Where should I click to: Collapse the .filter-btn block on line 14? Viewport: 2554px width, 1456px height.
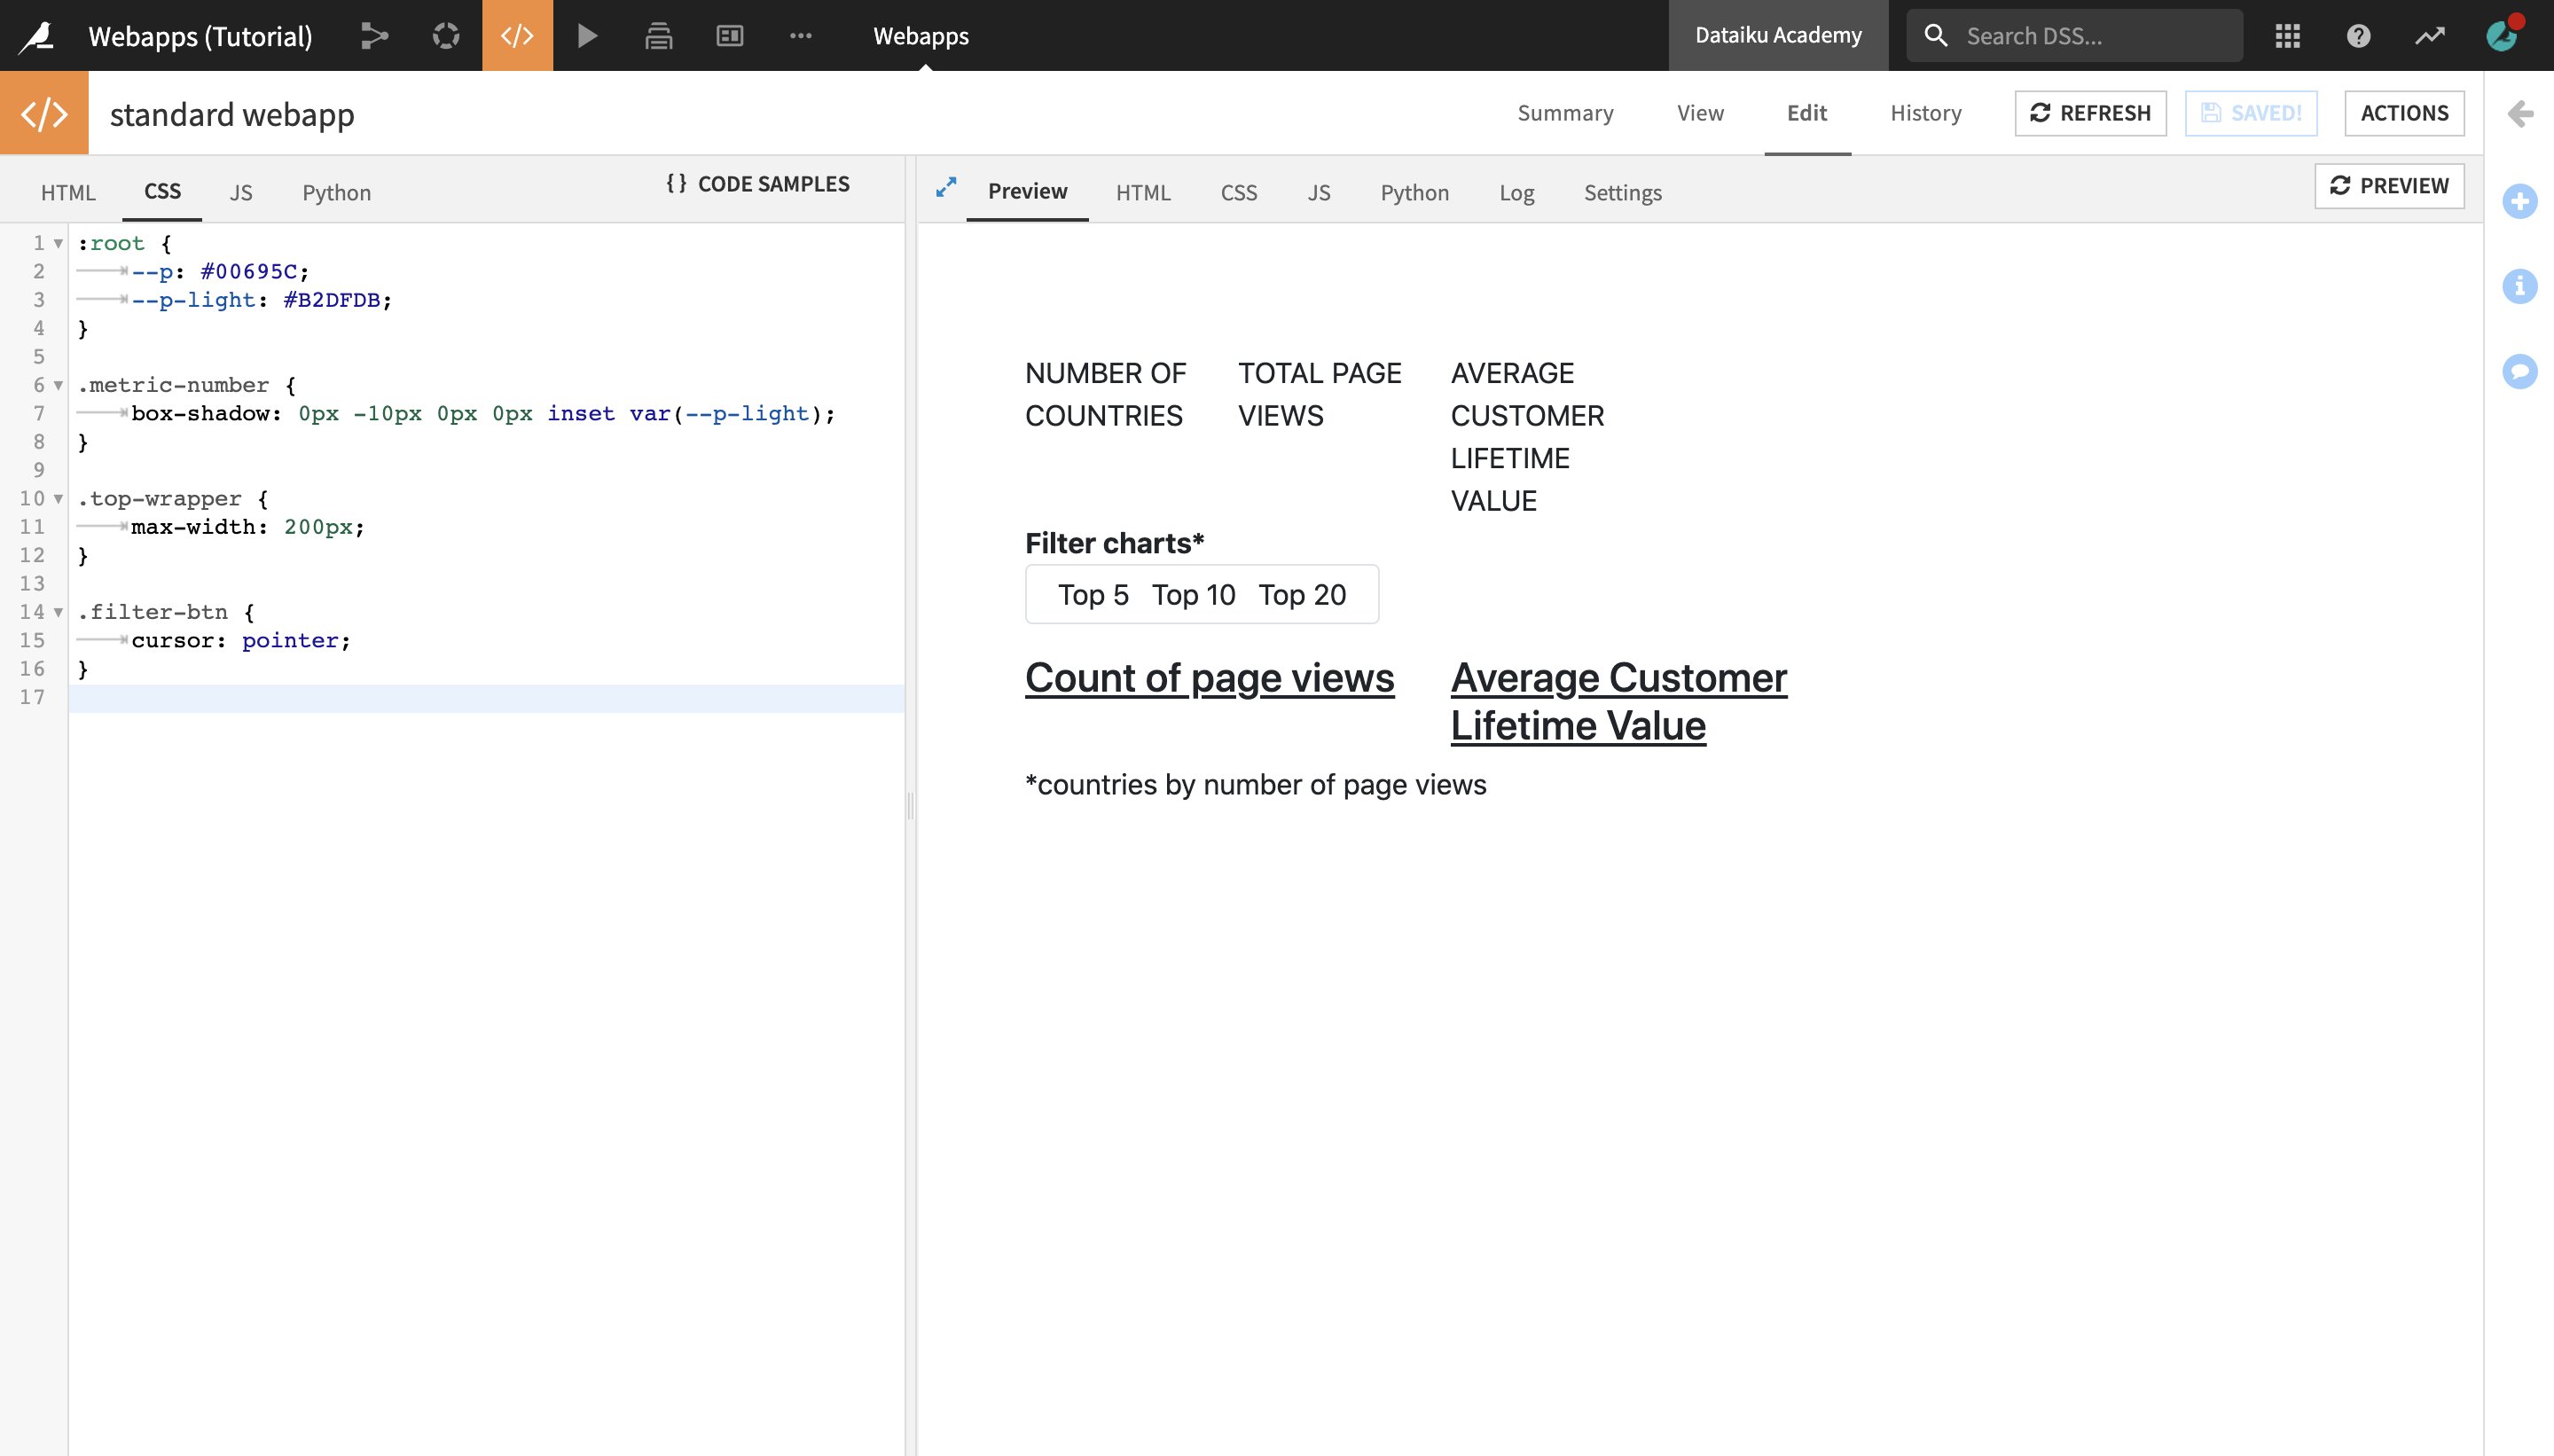click(x=58, y=612)
